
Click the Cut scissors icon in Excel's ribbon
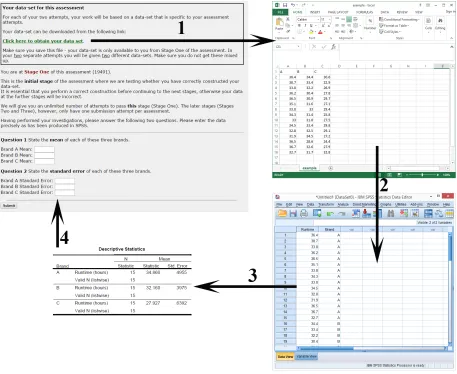point(288,19)
